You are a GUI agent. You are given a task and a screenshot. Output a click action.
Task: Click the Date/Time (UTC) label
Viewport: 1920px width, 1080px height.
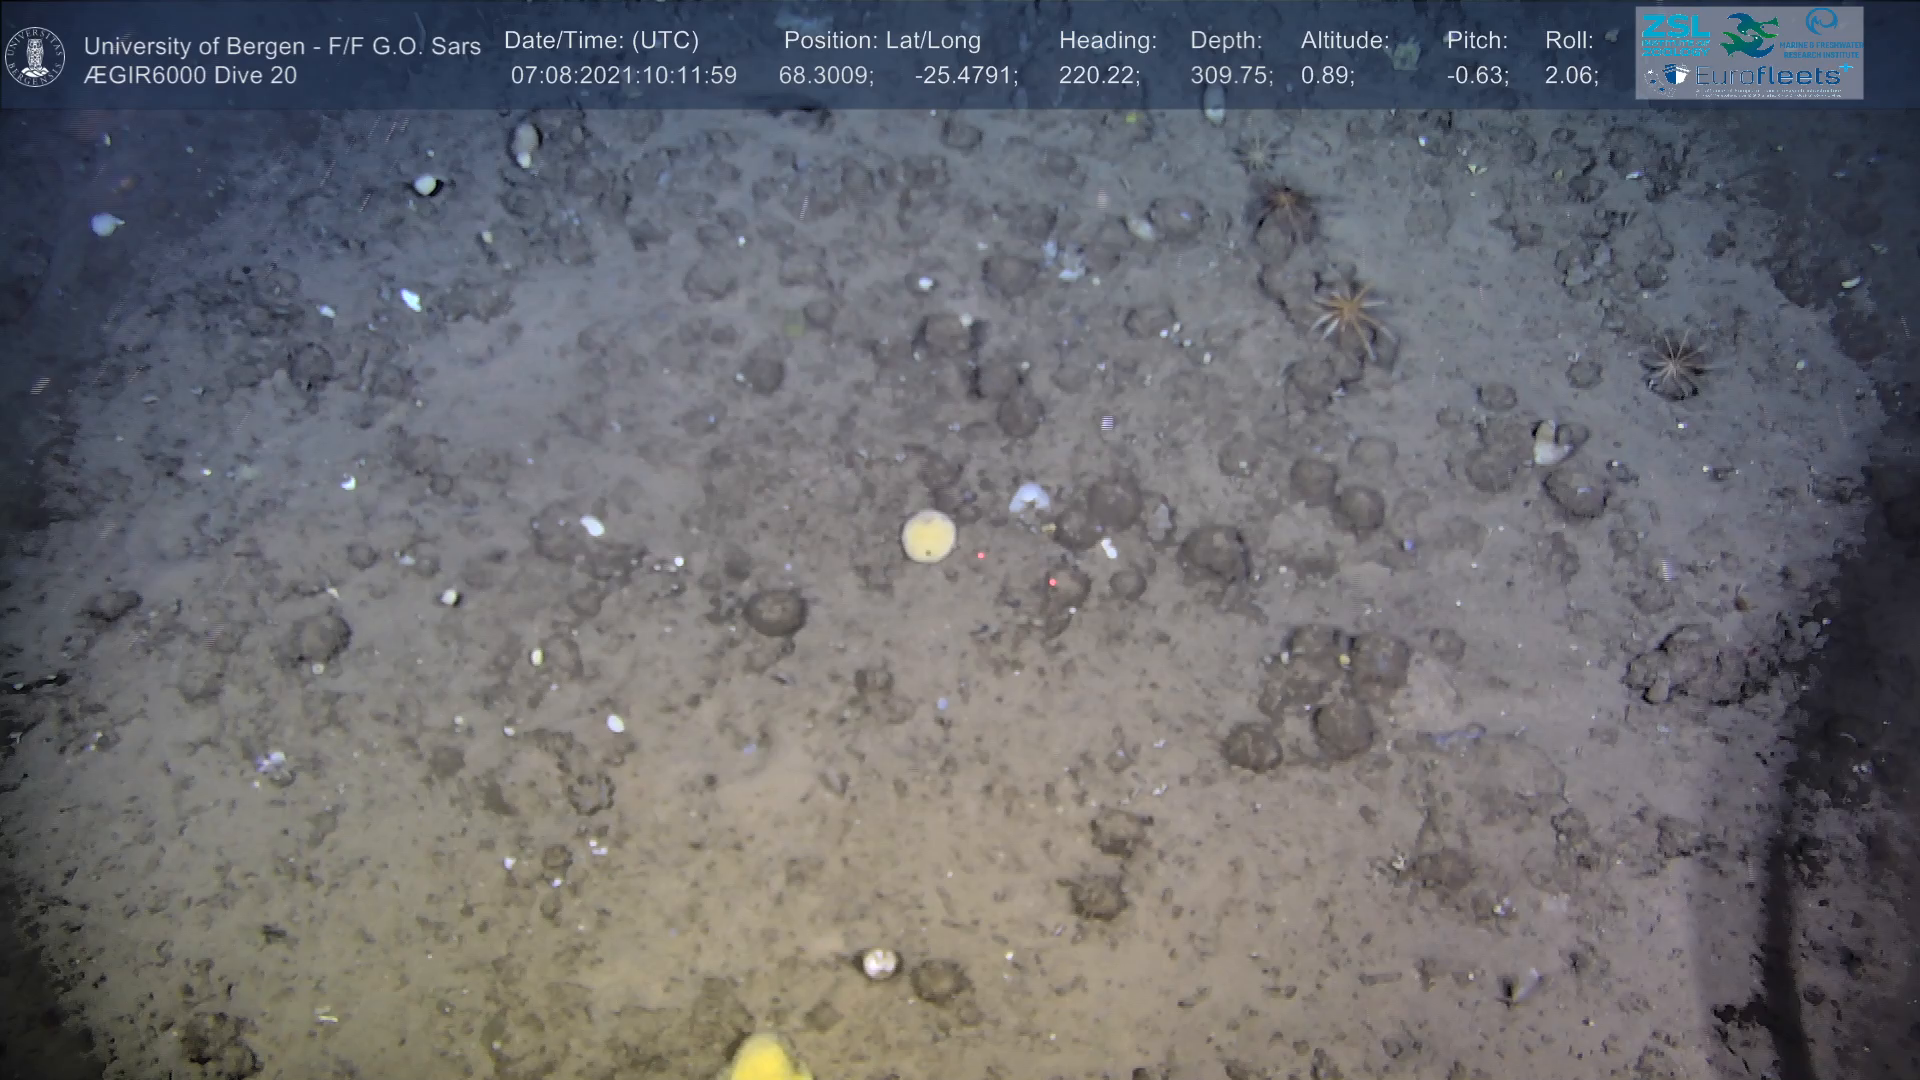(x=601, y=41)
